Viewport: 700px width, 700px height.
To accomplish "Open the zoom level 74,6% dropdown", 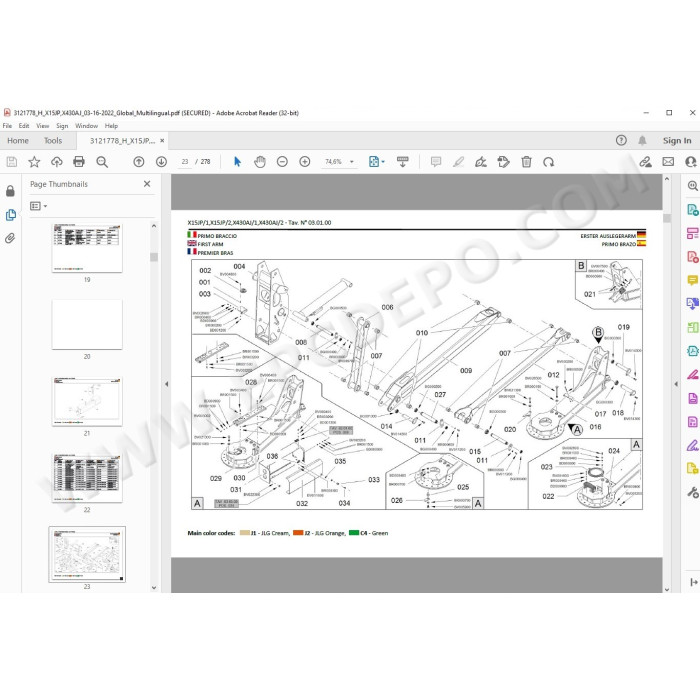I will click(352, 162).
